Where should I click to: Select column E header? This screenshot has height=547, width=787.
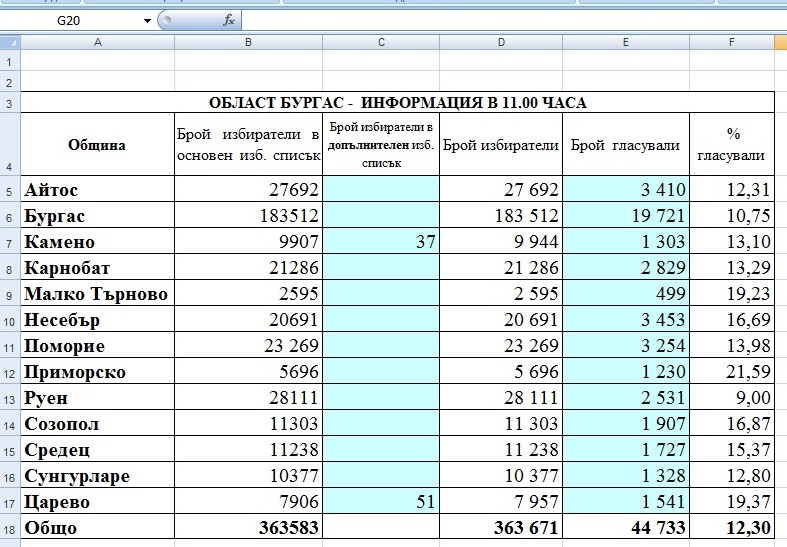(x=626, y=43)
